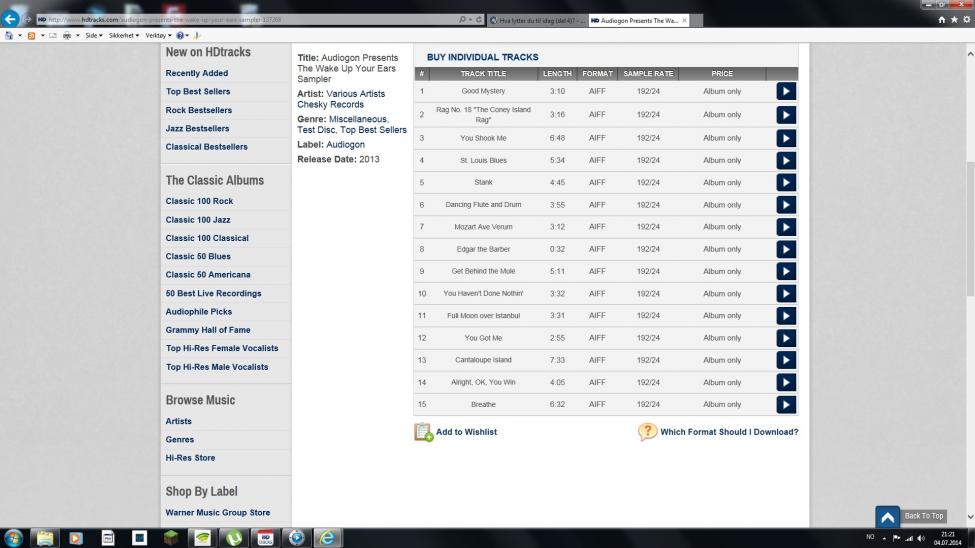Image resolution: width=975 pixels, height=548 pixels.
Task: Switch to the Hva lytter du til tab
Action: pos(537,21)
